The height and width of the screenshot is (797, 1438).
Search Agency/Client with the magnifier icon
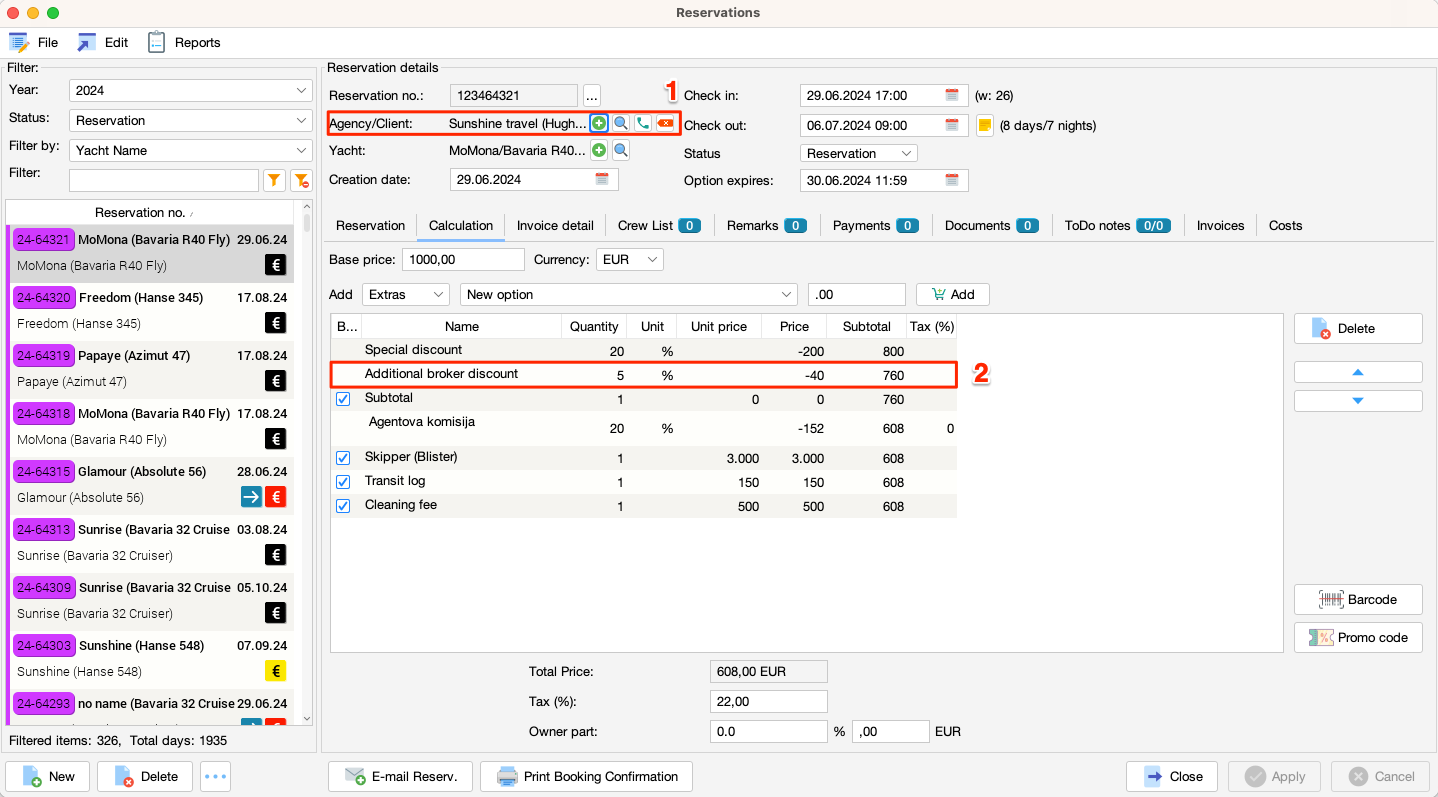point(621,123)
